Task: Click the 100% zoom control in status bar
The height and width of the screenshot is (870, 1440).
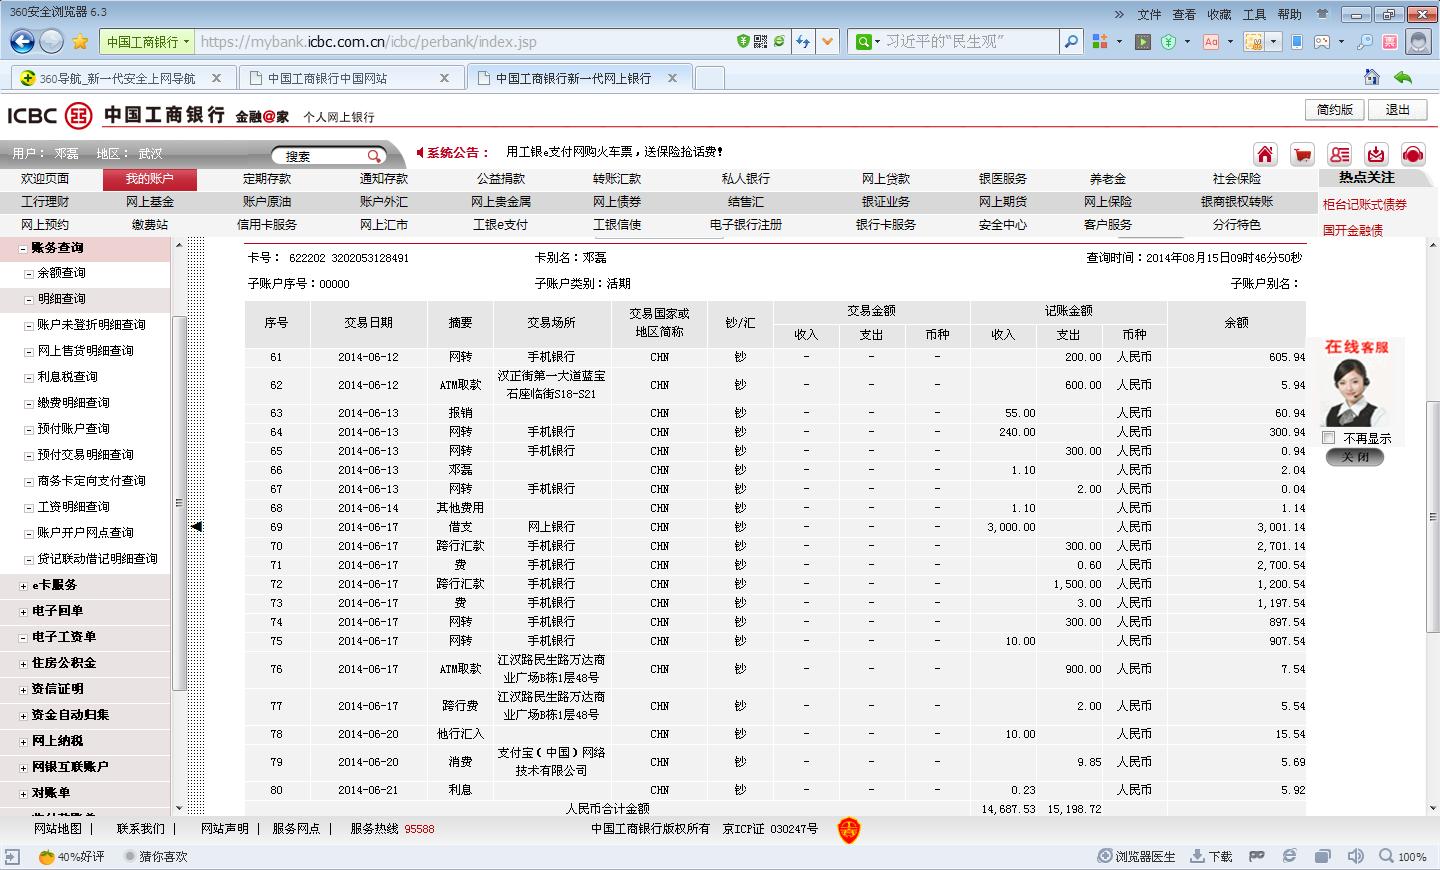Action: [x=1403, y=857]
